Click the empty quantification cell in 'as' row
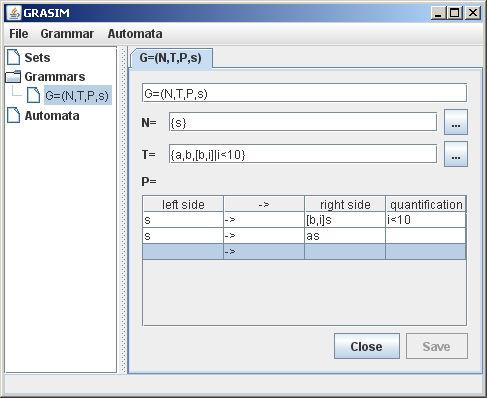Viewport: 487px width, 398px height. pyautogui.click(x=426, y=236)
